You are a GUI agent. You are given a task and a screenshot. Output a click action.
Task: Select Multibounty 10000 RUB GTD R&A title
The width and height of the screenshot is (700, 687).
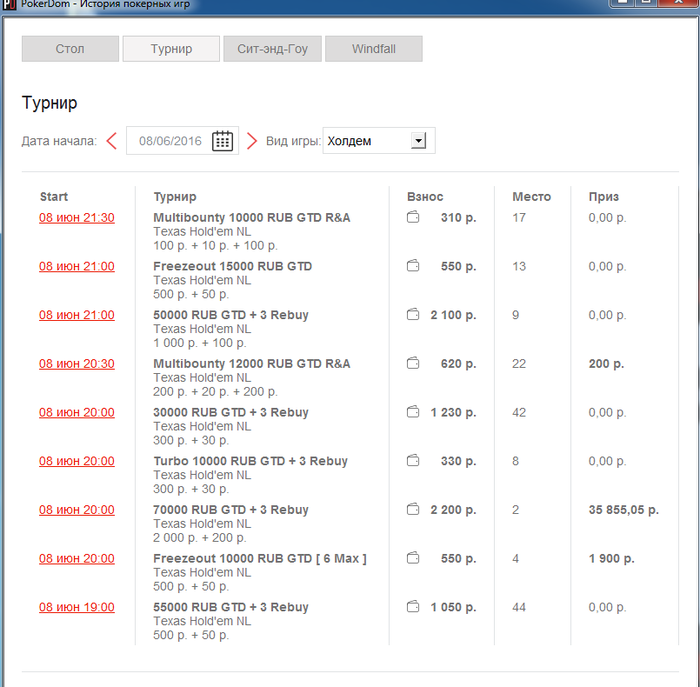tap(252, 217)
